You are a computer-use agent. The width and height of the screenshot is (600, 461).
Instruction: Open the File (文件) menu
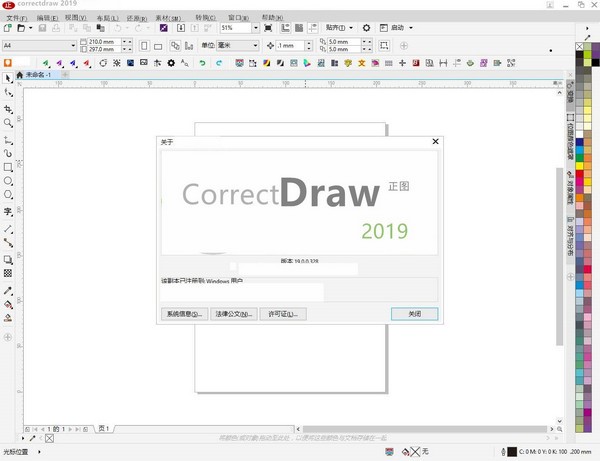16,18
